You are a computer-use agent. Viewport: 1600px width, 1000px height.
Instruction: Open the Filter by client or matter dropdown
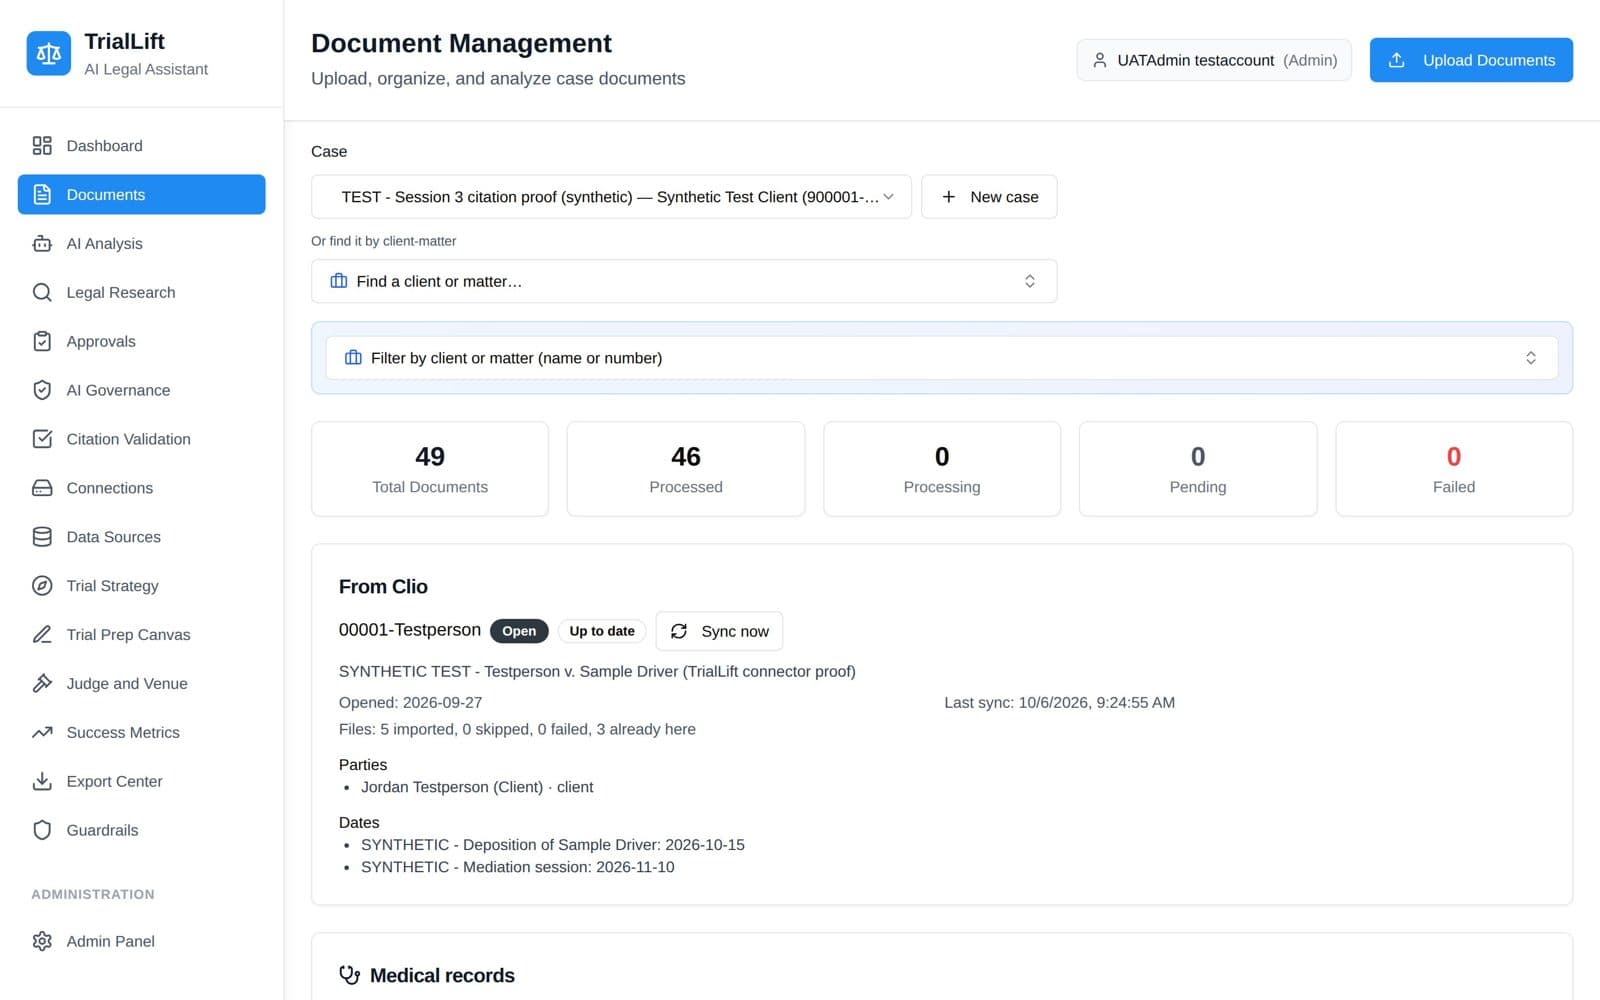pos(942,358)
